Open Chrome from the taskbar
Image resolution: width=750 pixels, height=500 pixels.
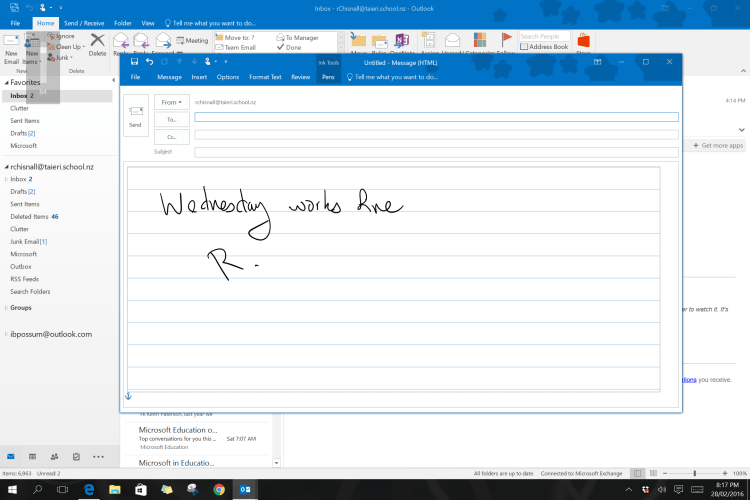click(x=219, y=489)
